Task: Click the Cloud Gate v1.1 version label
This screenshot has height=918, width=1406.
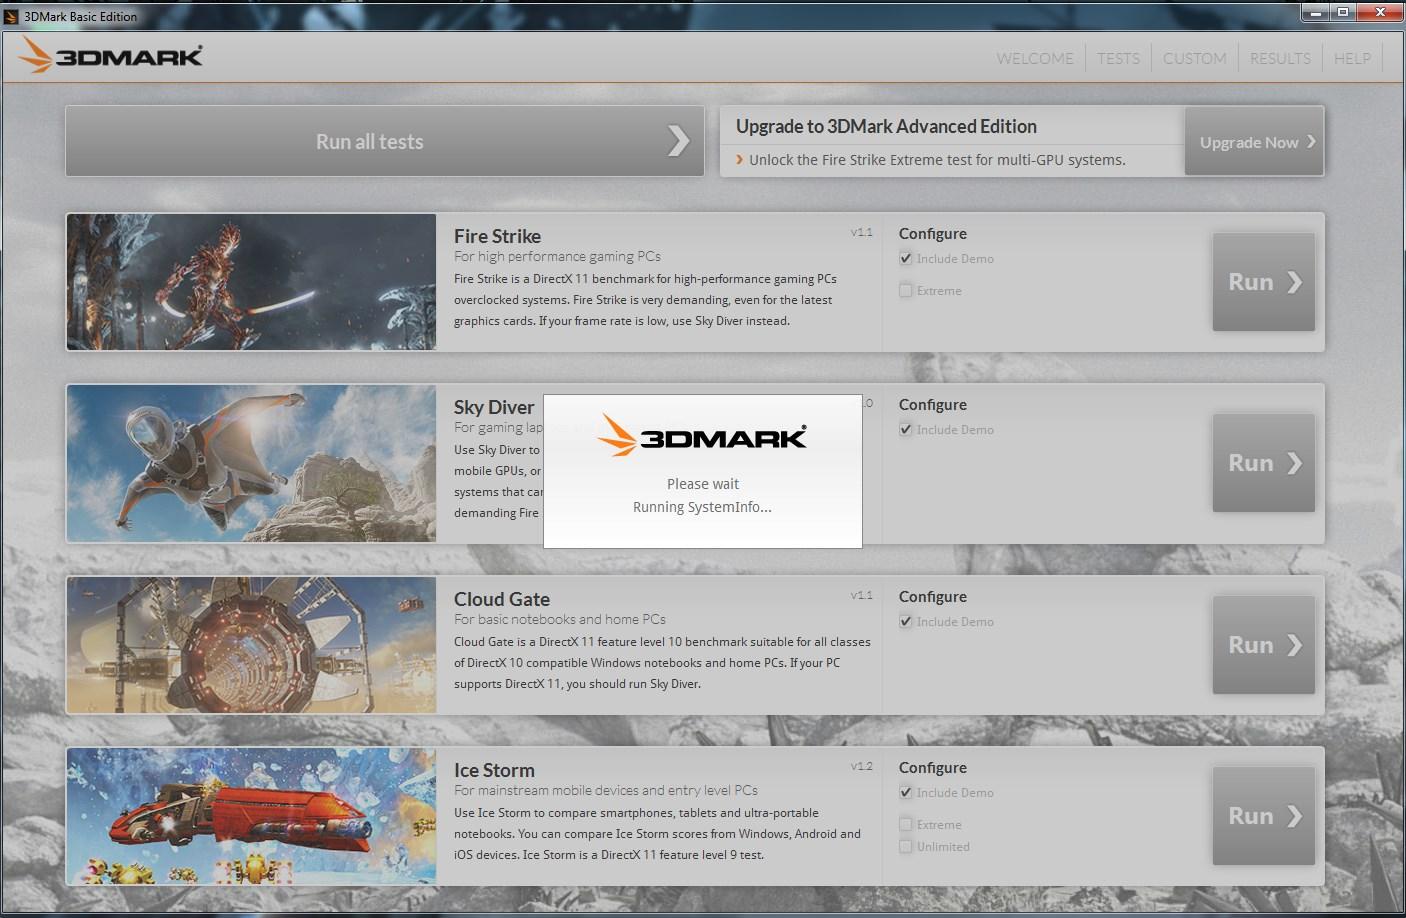Action: 862,595
